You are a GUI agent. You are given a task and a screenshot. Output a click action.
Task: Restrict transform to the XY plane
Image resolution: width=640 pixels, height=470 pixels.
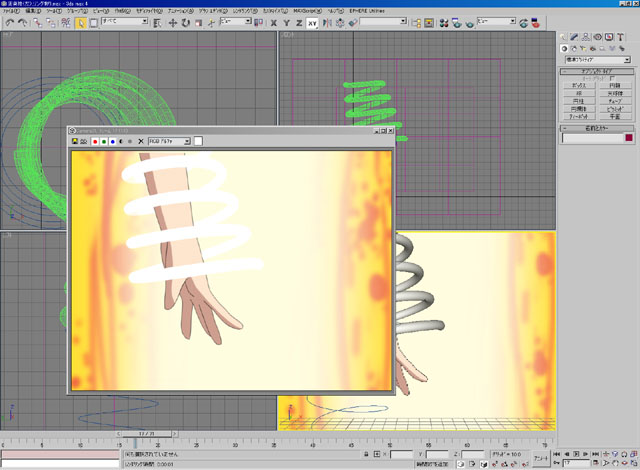click(x=312, y=23)
